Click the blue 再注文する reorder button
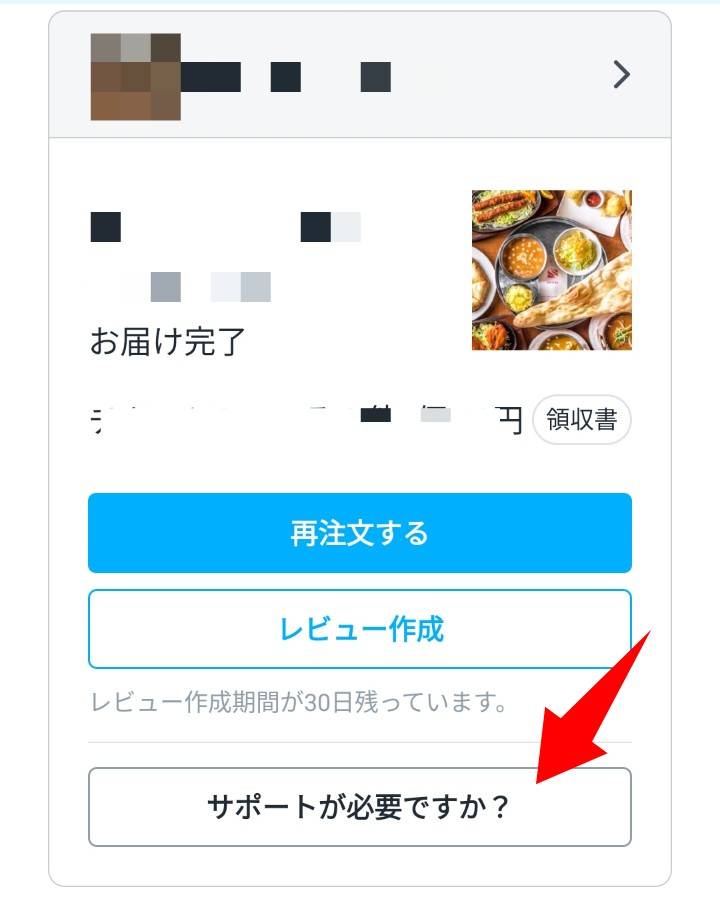The width and height of the screenshot is (720, 911). (360, 533)
